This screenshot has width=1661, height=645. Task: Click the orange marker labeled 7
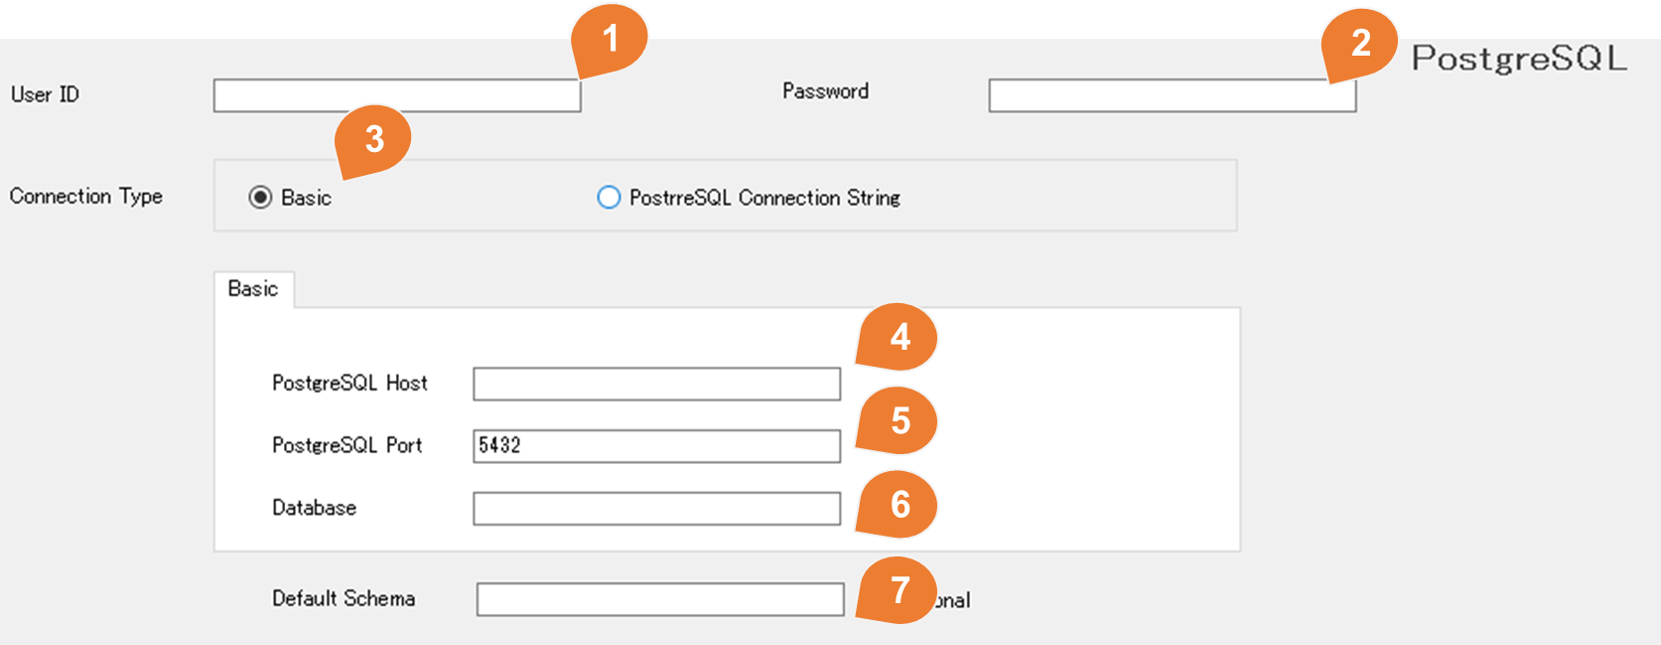coord(898,591)
